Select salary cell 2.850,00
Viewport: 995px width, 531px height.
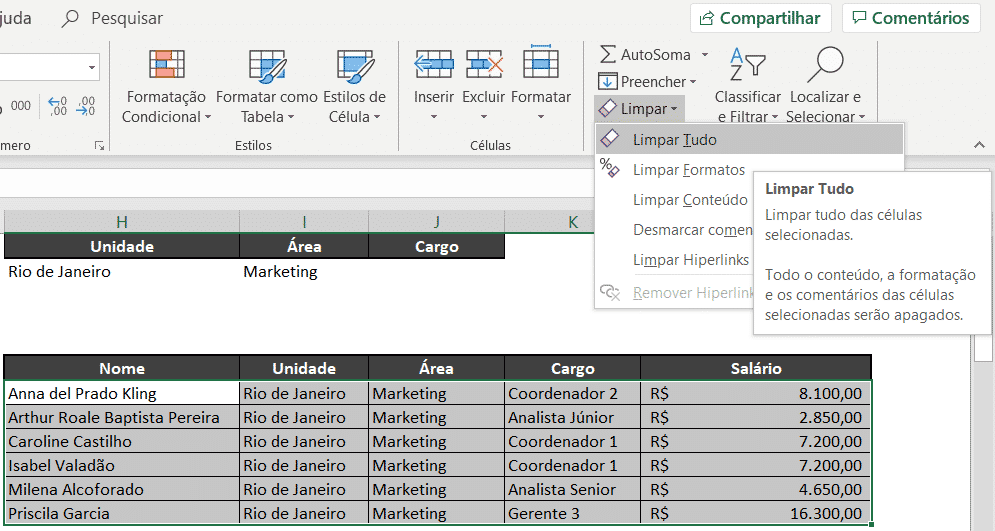point(756,417)
